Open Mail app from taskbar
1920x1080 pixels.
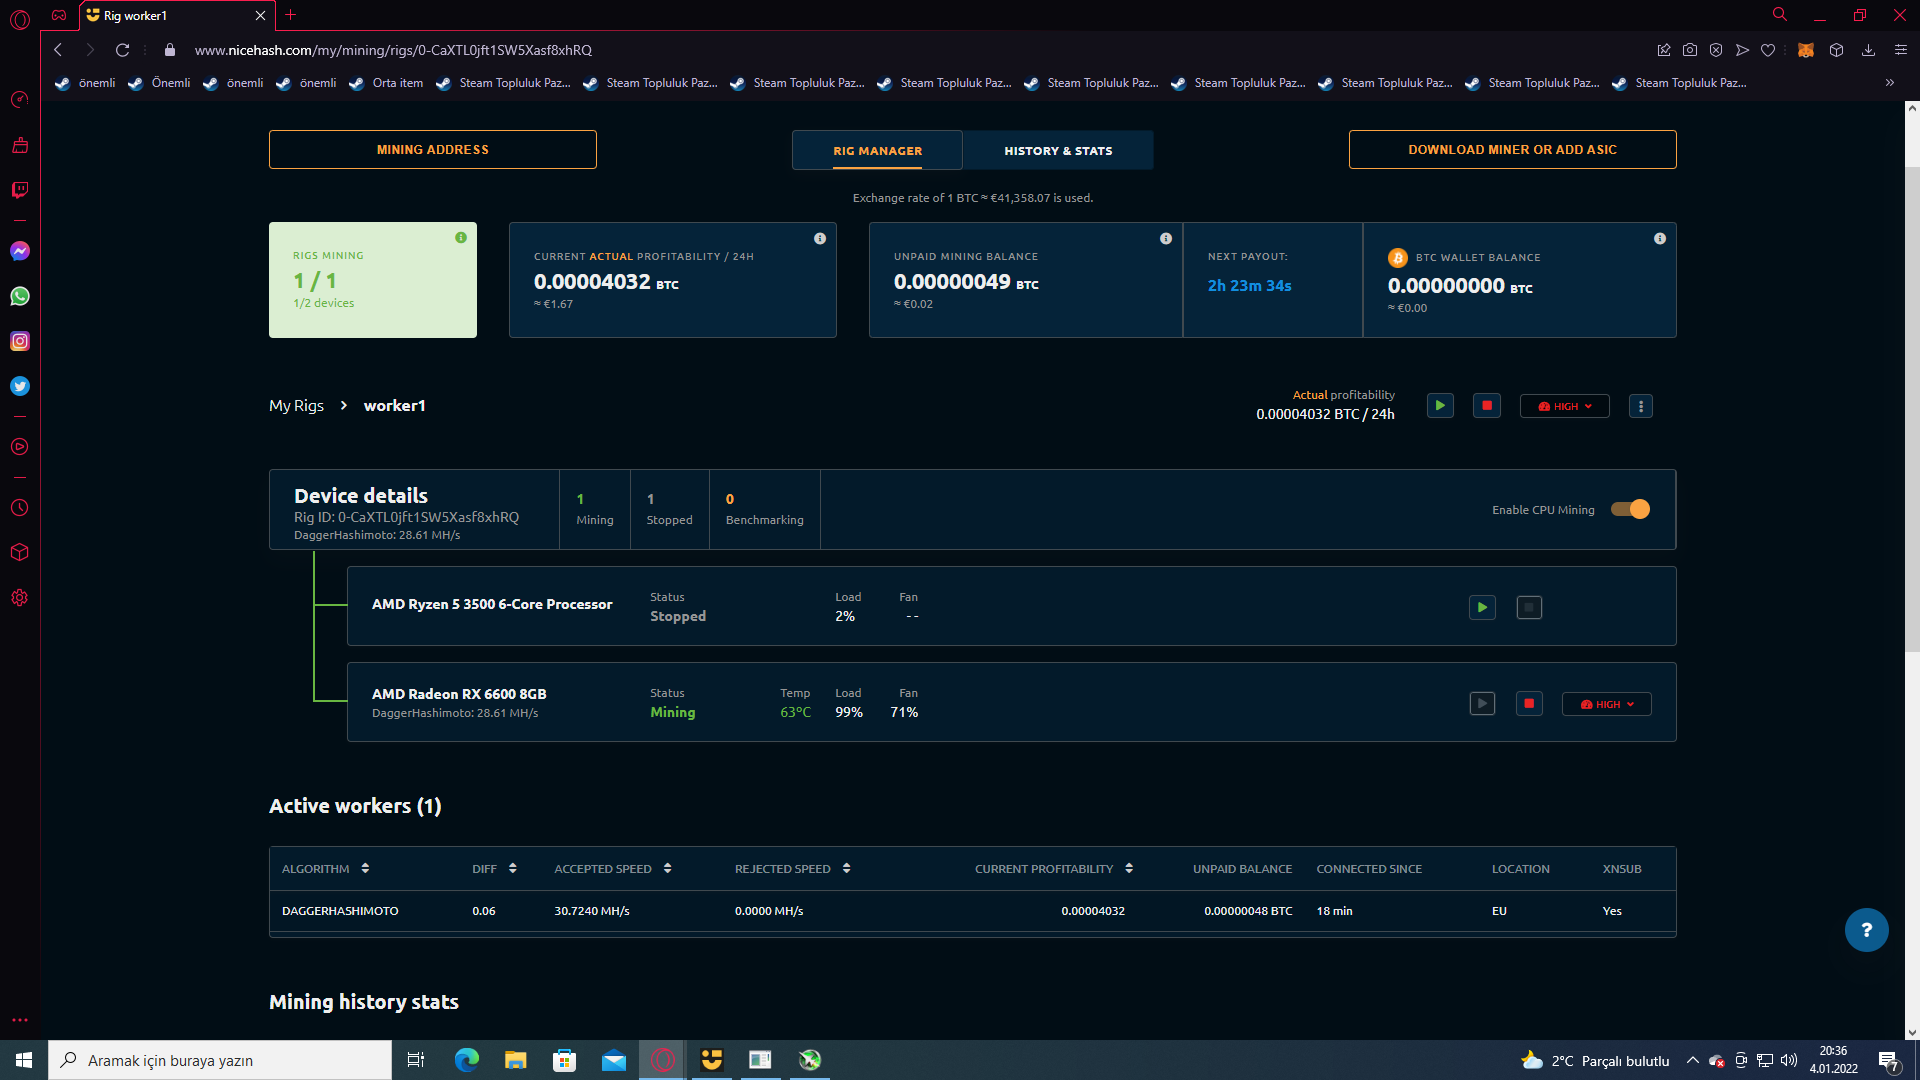[x=614, y=1060]
